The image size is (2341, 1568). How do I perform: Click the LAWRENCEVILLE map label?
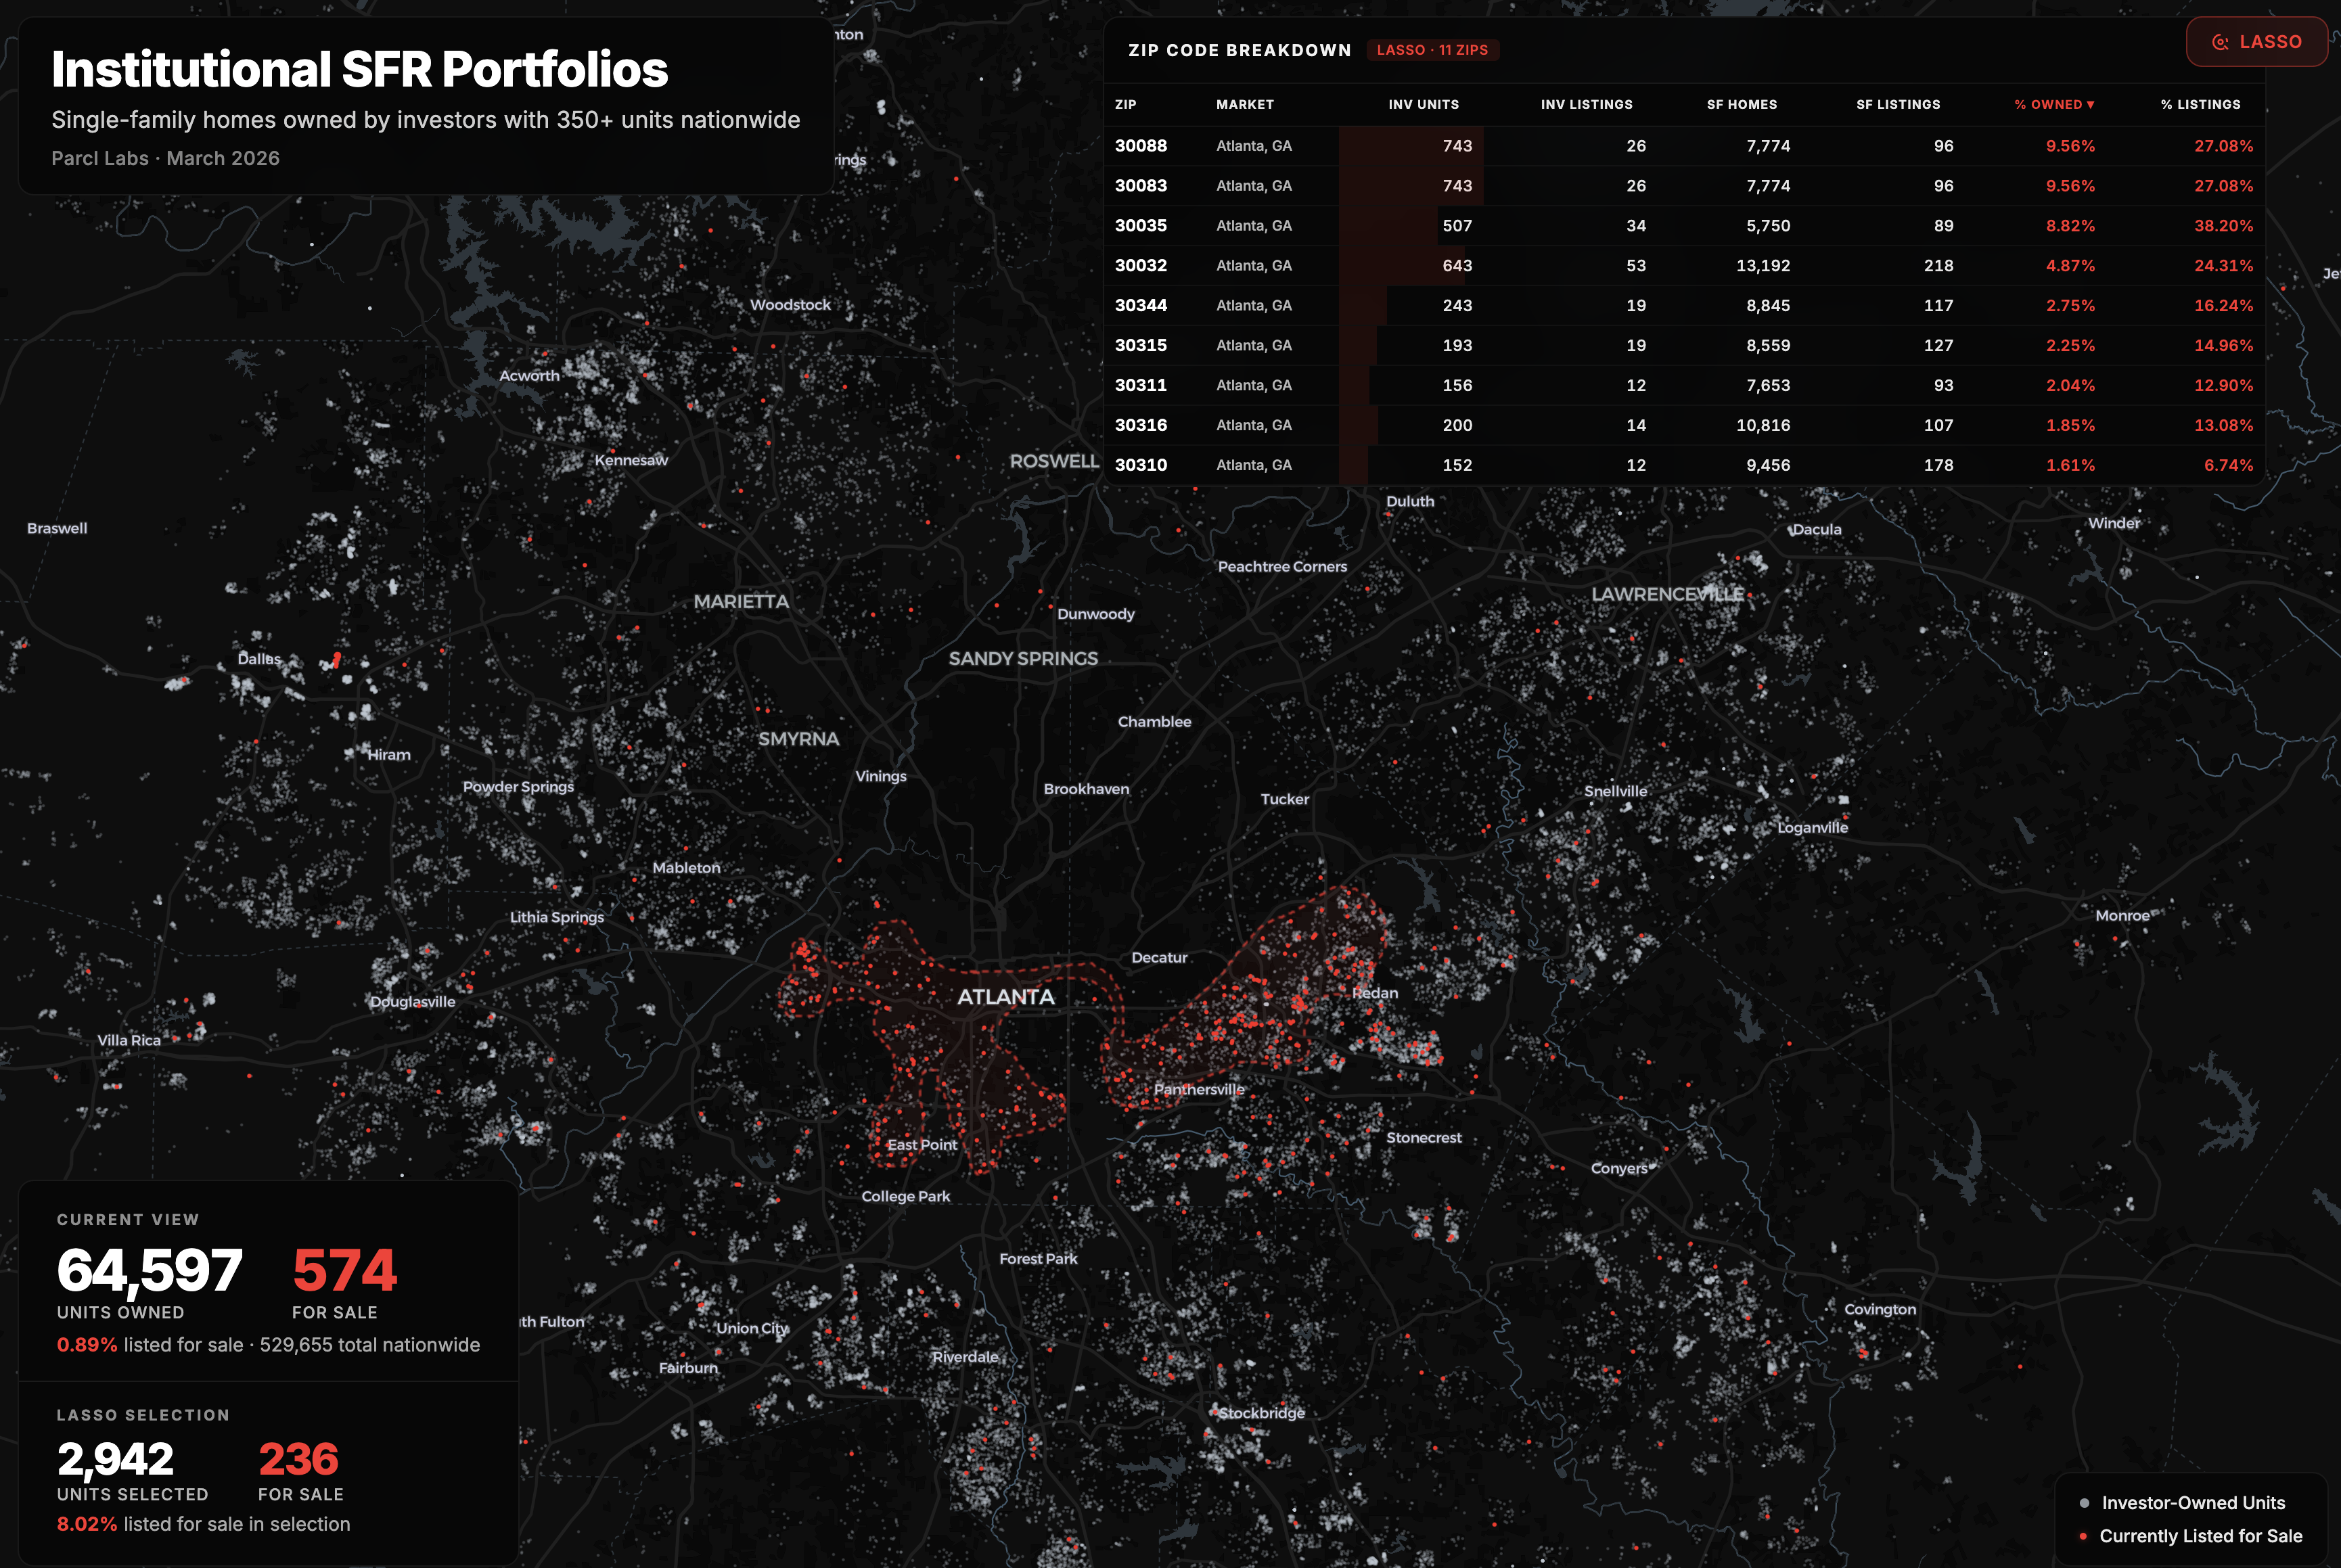click(x=1667, y=594)
